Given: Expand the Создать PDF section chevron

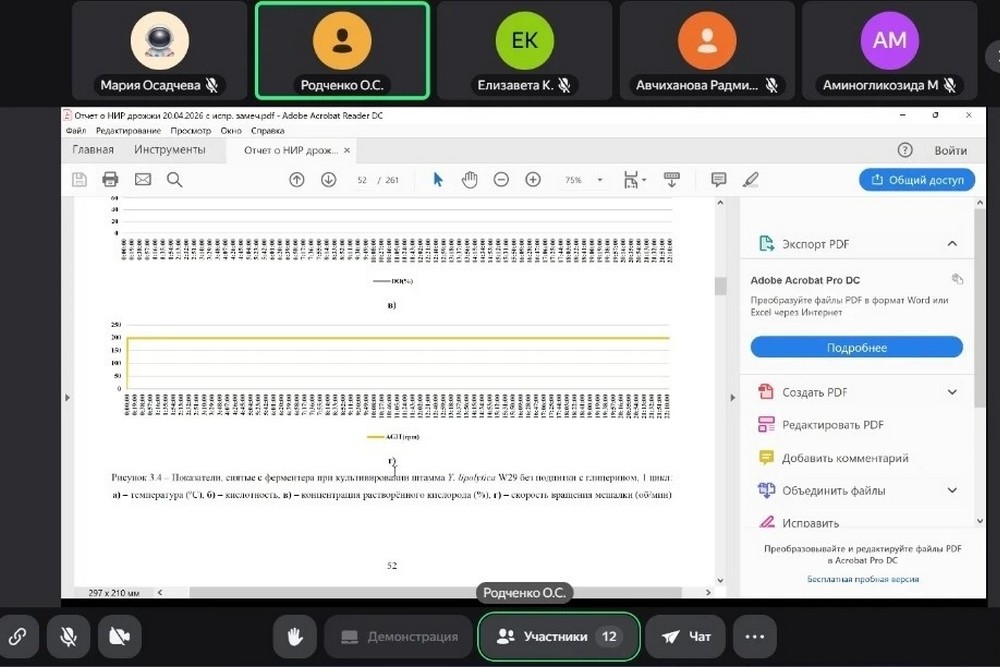Looking at the screenshot, I should tap(952, 392).
